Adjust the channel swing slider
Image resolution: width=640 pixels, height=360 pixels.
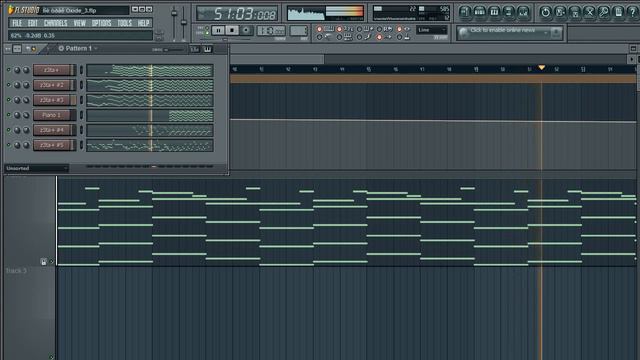174,50
